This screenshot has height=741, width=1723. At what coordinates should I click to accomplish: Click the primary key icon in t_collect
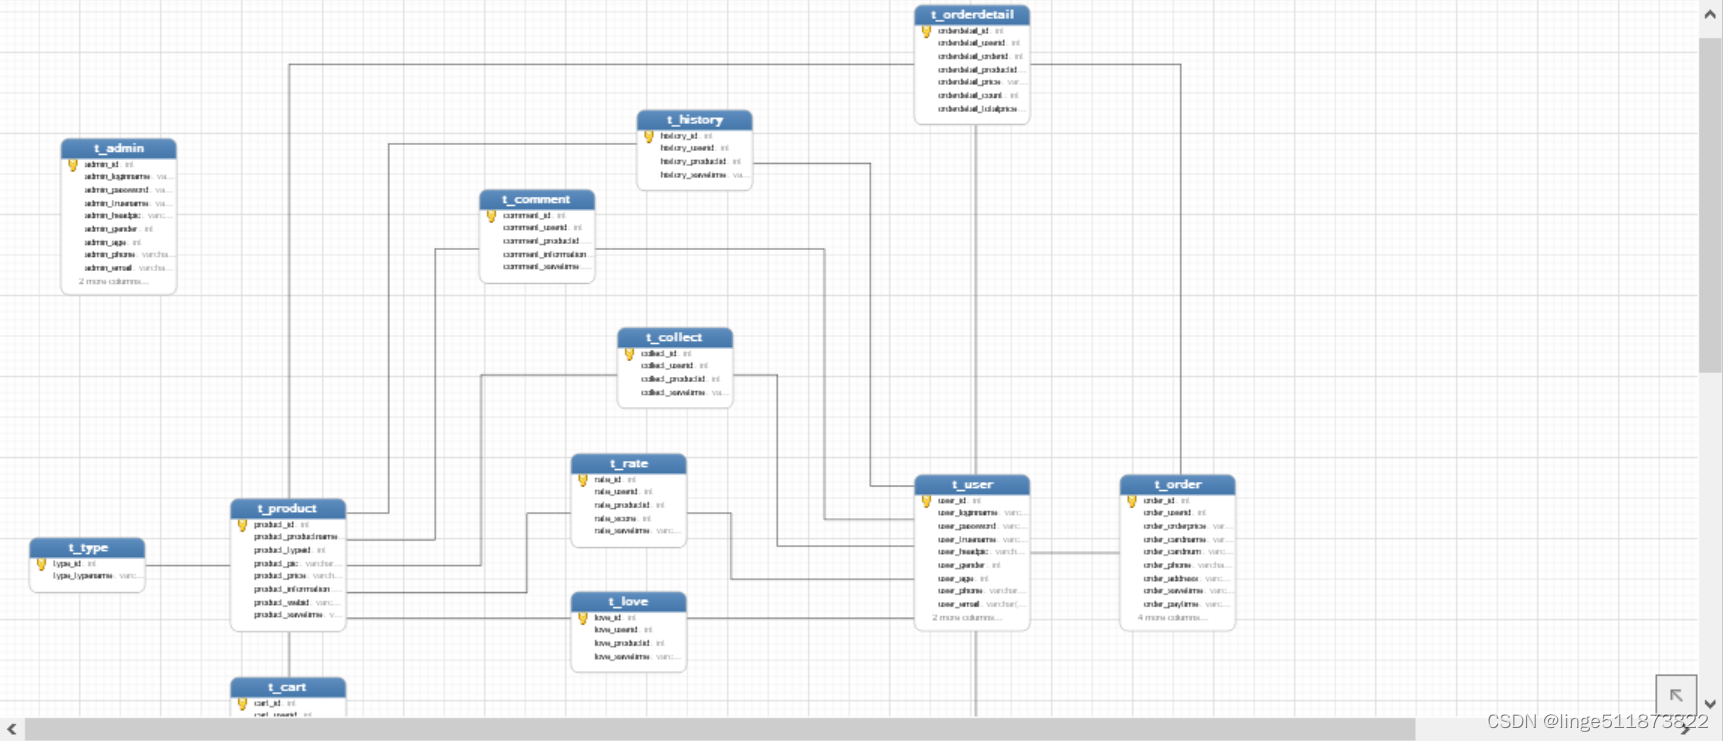point(629,354)
